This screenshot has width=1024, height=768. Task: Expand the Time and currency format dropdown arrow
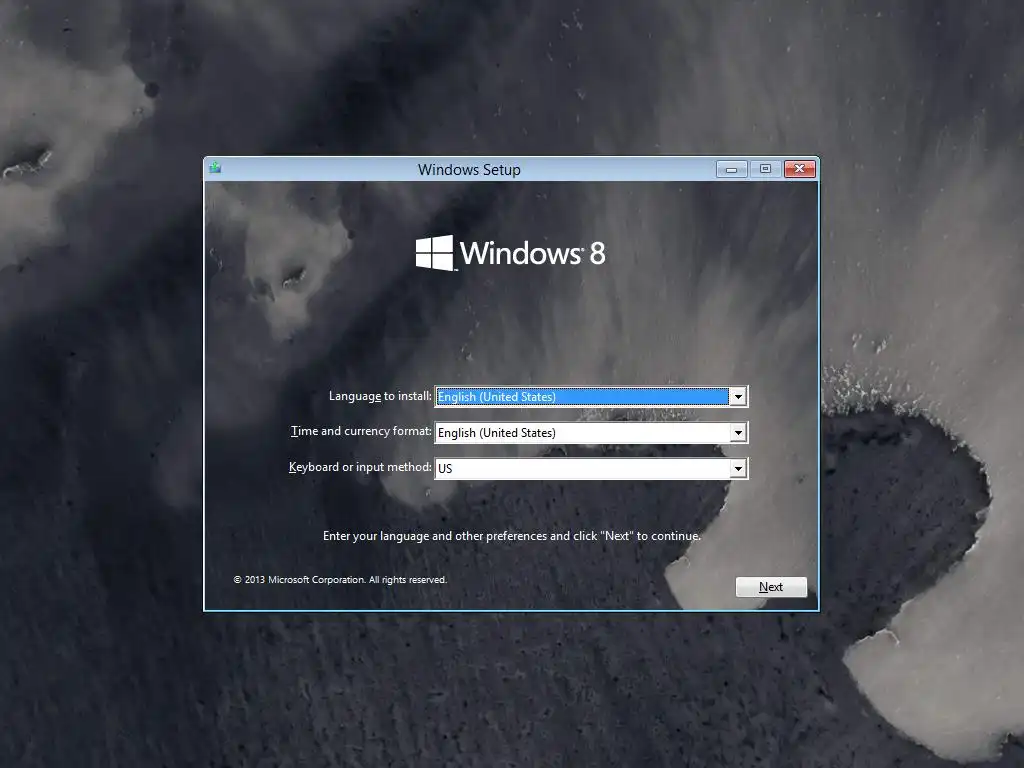[x=738, y=432]
